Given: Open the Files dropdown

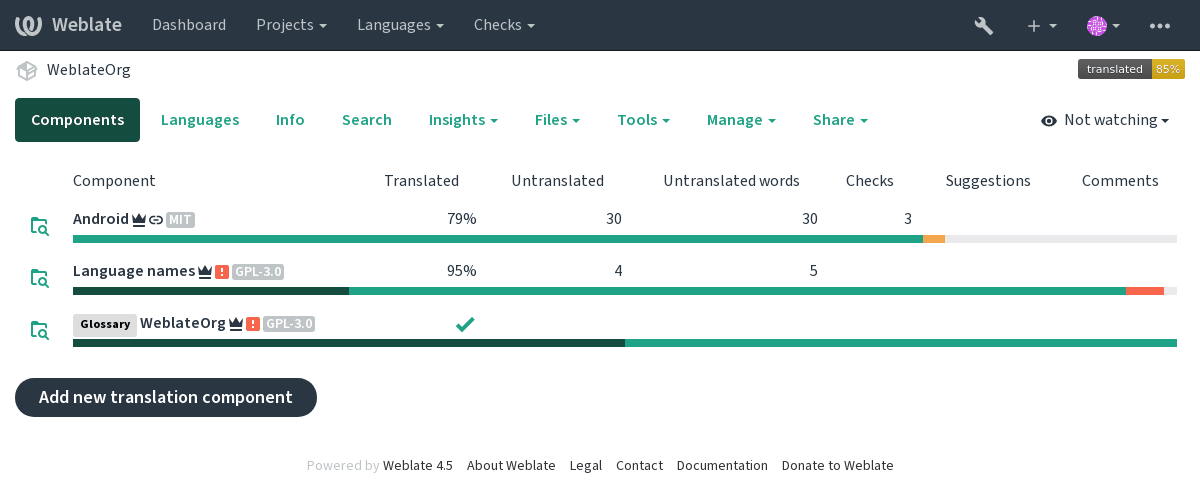Looking at the screenshot, I should pos(557,120).
